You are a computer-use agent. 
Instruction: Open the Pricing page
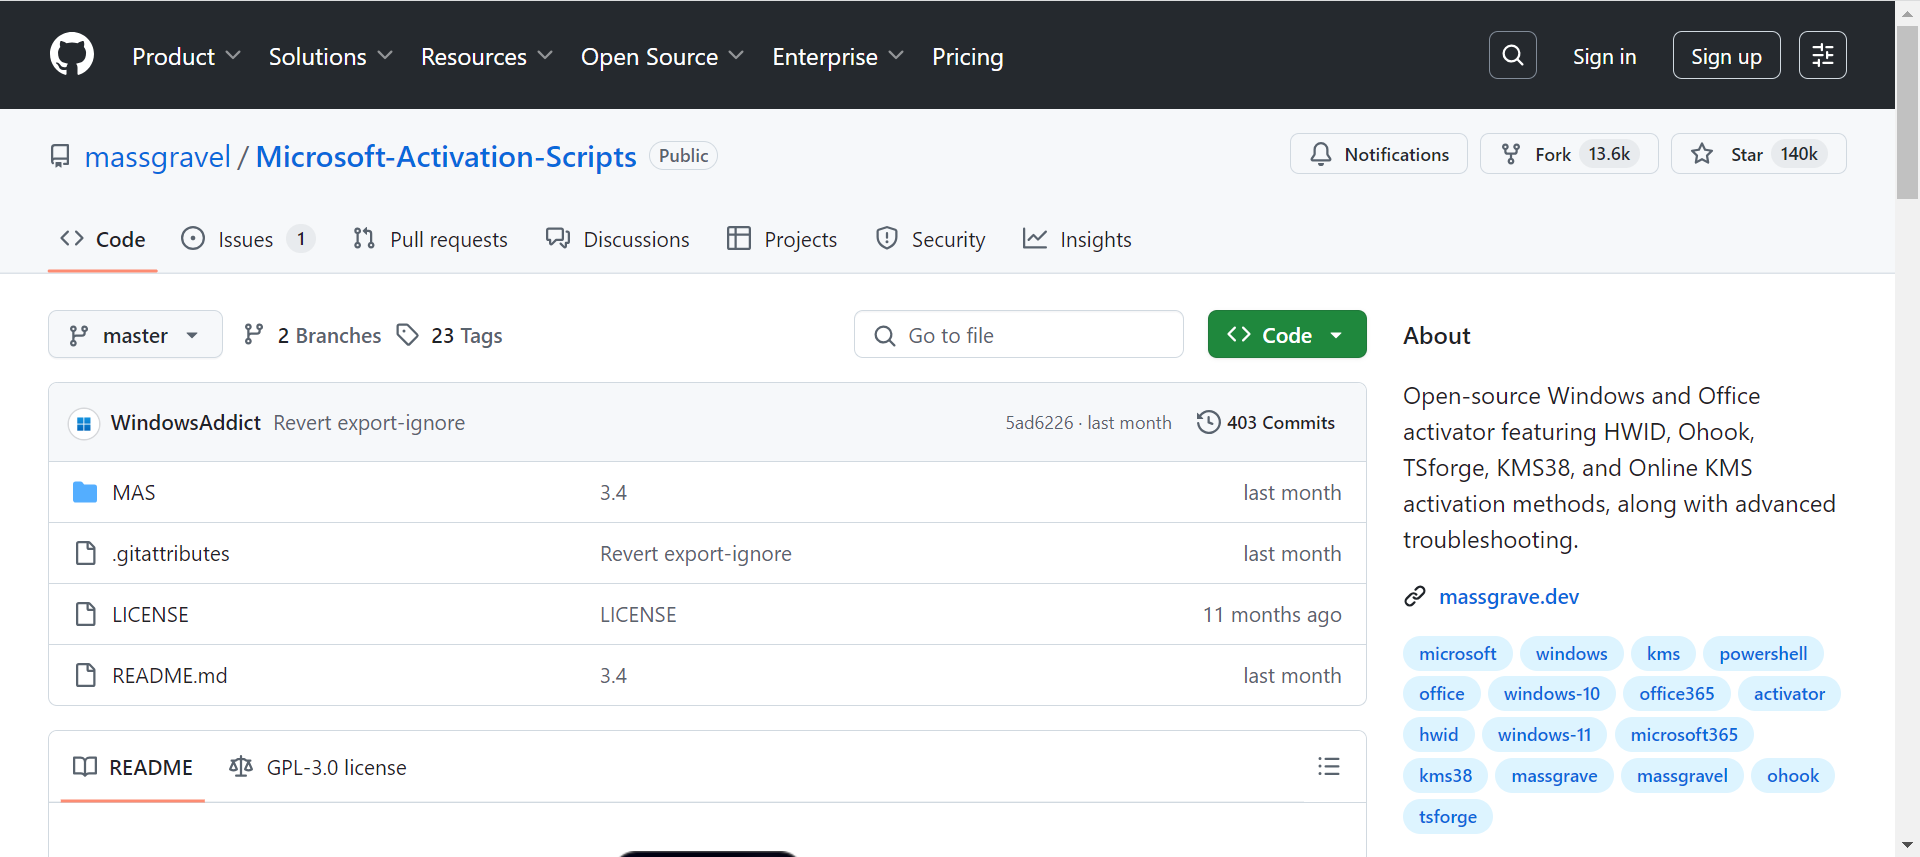tap(967, 56)
